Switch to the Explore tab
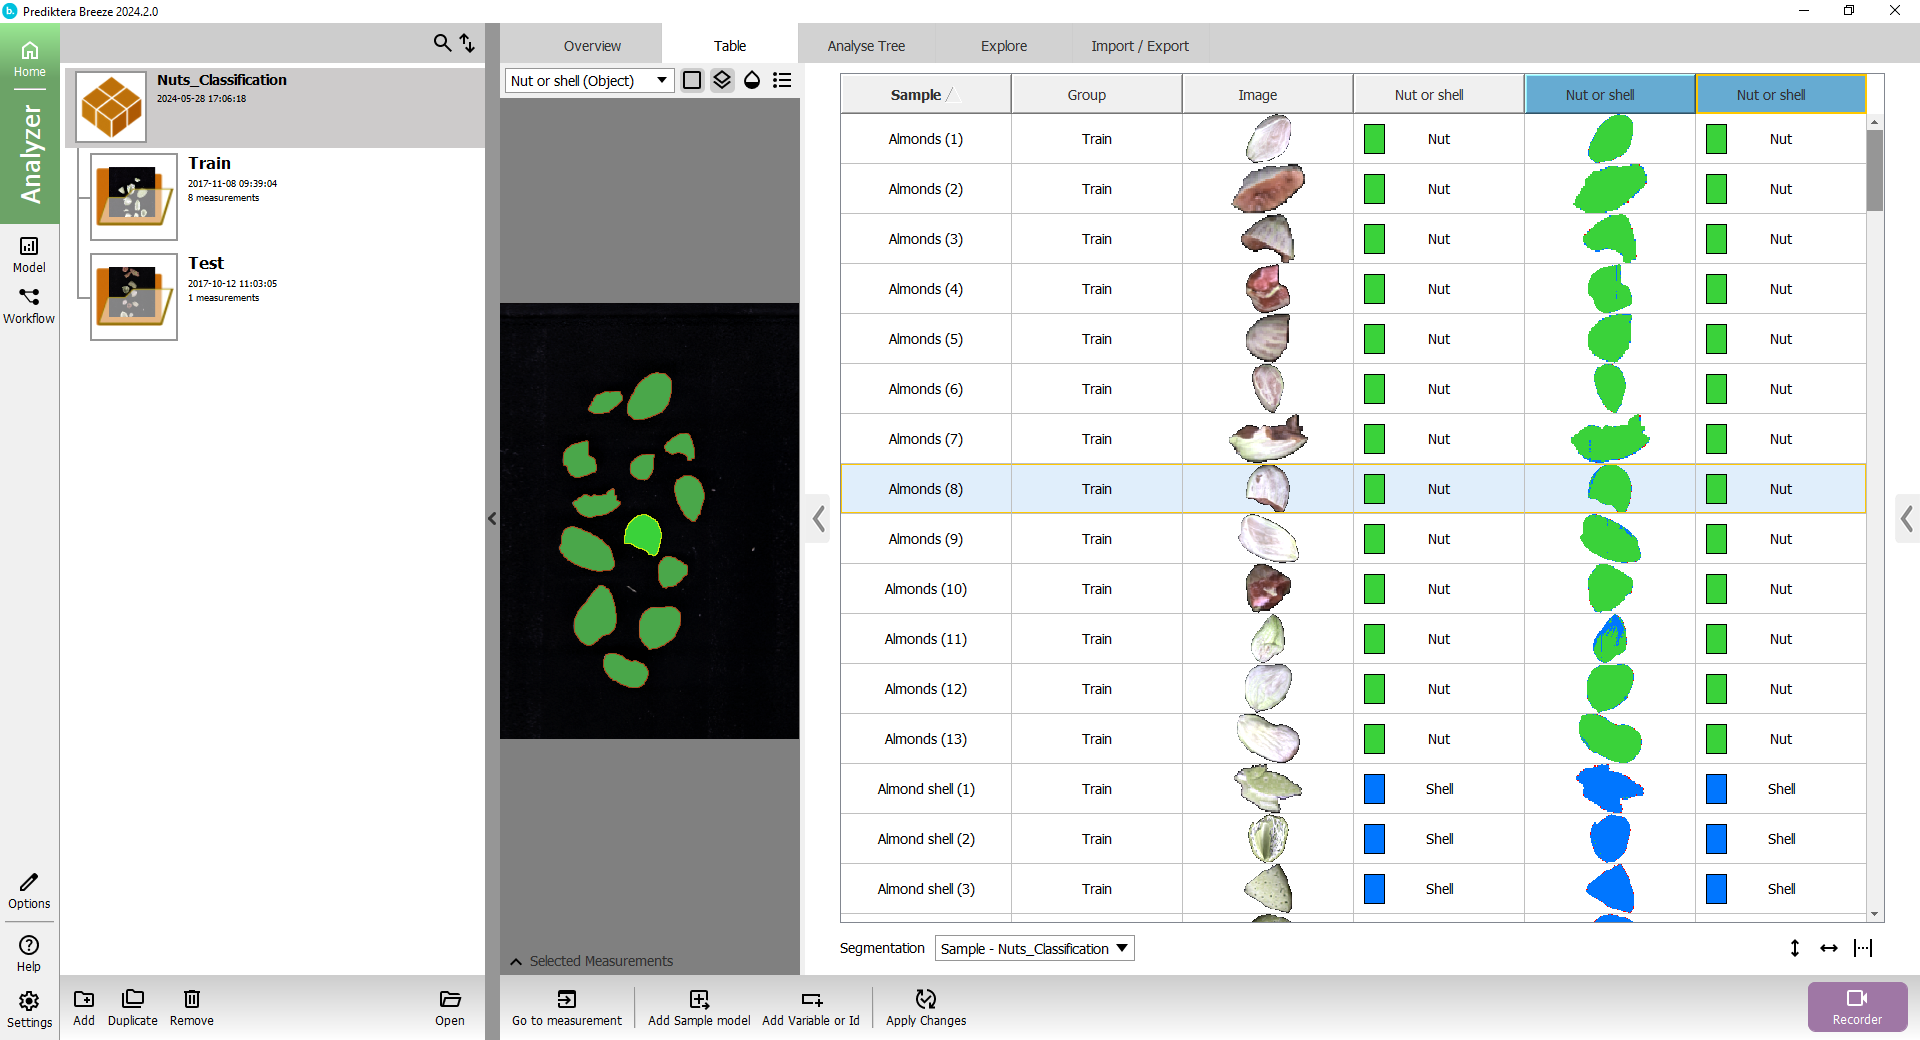1920x1040 pixels. pos(1004,46)
